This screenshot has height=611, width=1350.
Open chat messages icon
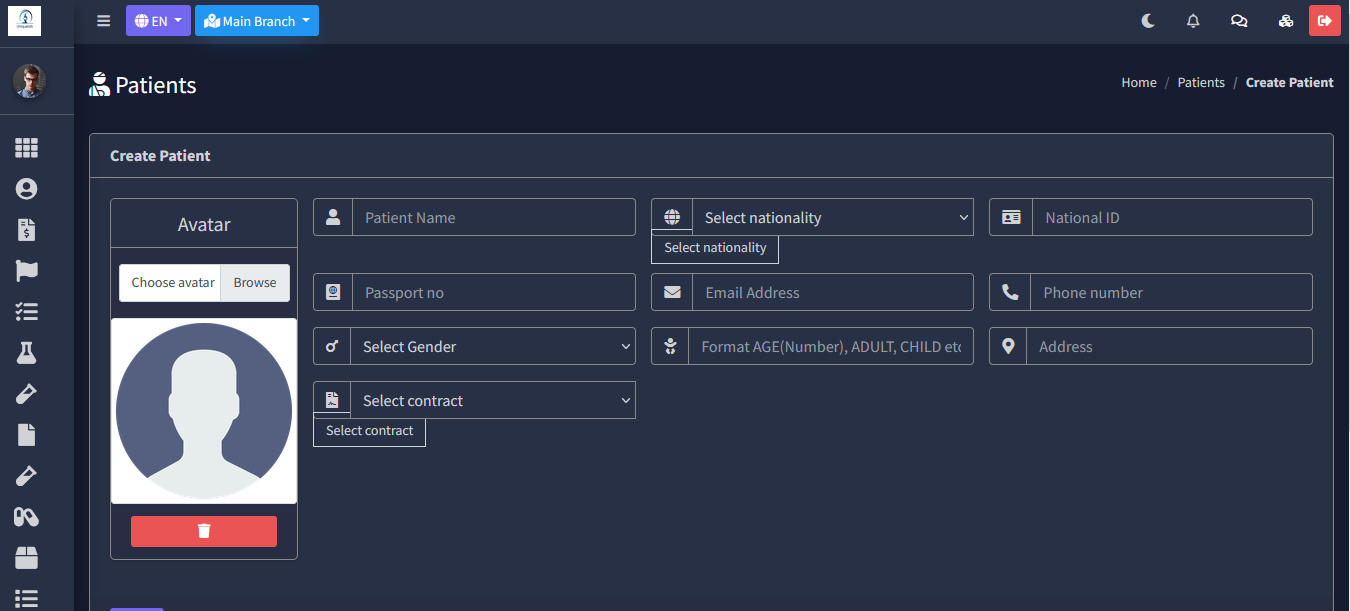click(x=1239, y=21)
